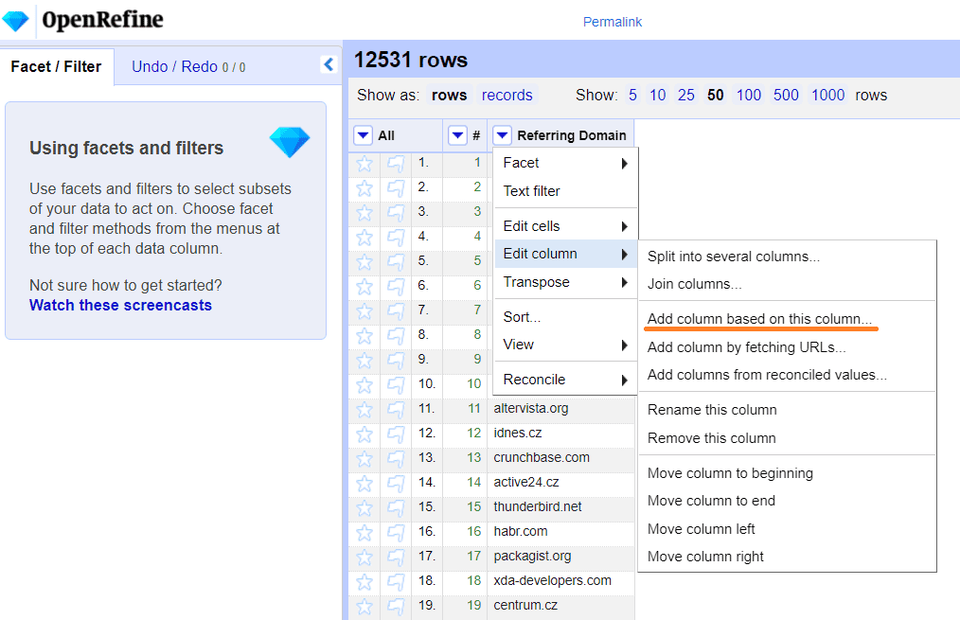Star row 13 crunchbase.com

pyautogui.click(x=365, y=458)
